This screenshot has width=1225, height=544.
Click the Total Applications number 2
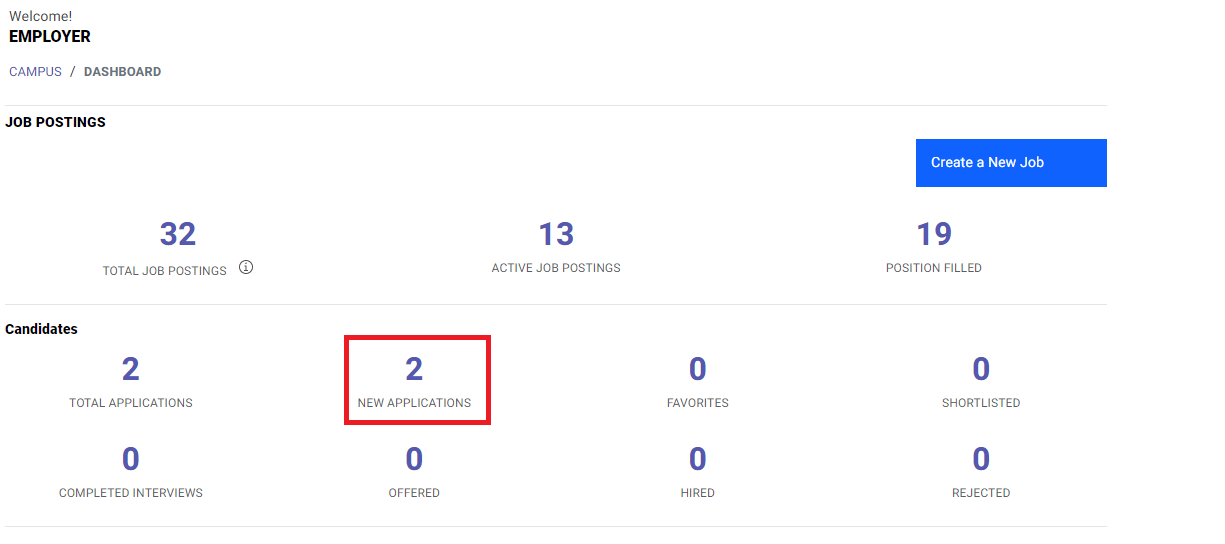131,369
